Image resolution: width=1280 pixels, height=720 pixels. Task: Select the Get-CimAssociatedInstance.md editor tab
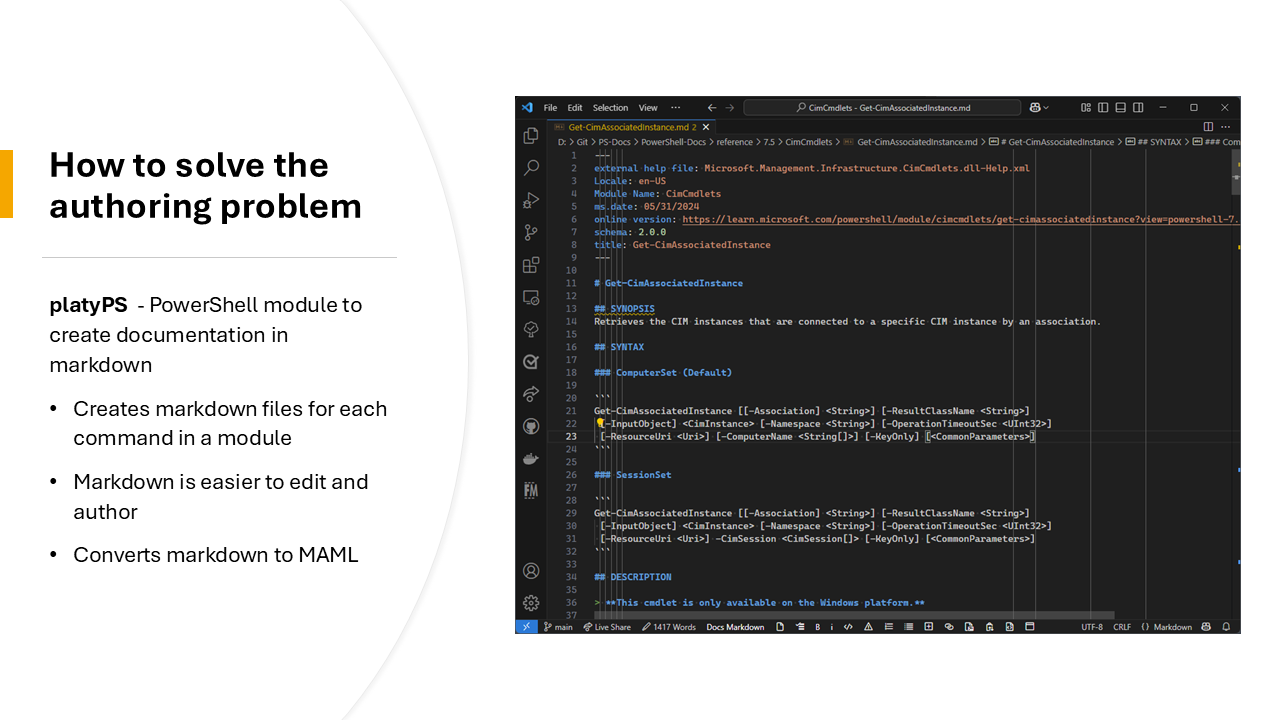[625, 127]
